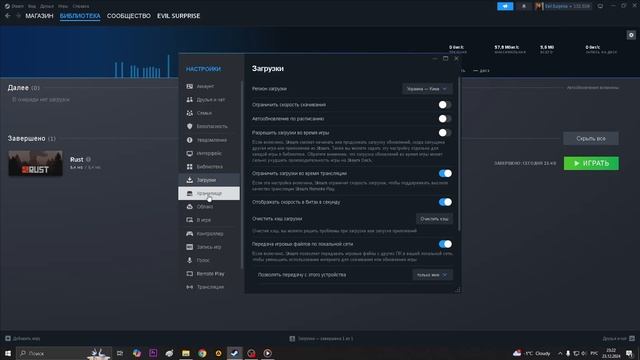Select Голос microphone section
Image resolution: width=640 pixels, height=360 pixels.
[x=209, y=260]
